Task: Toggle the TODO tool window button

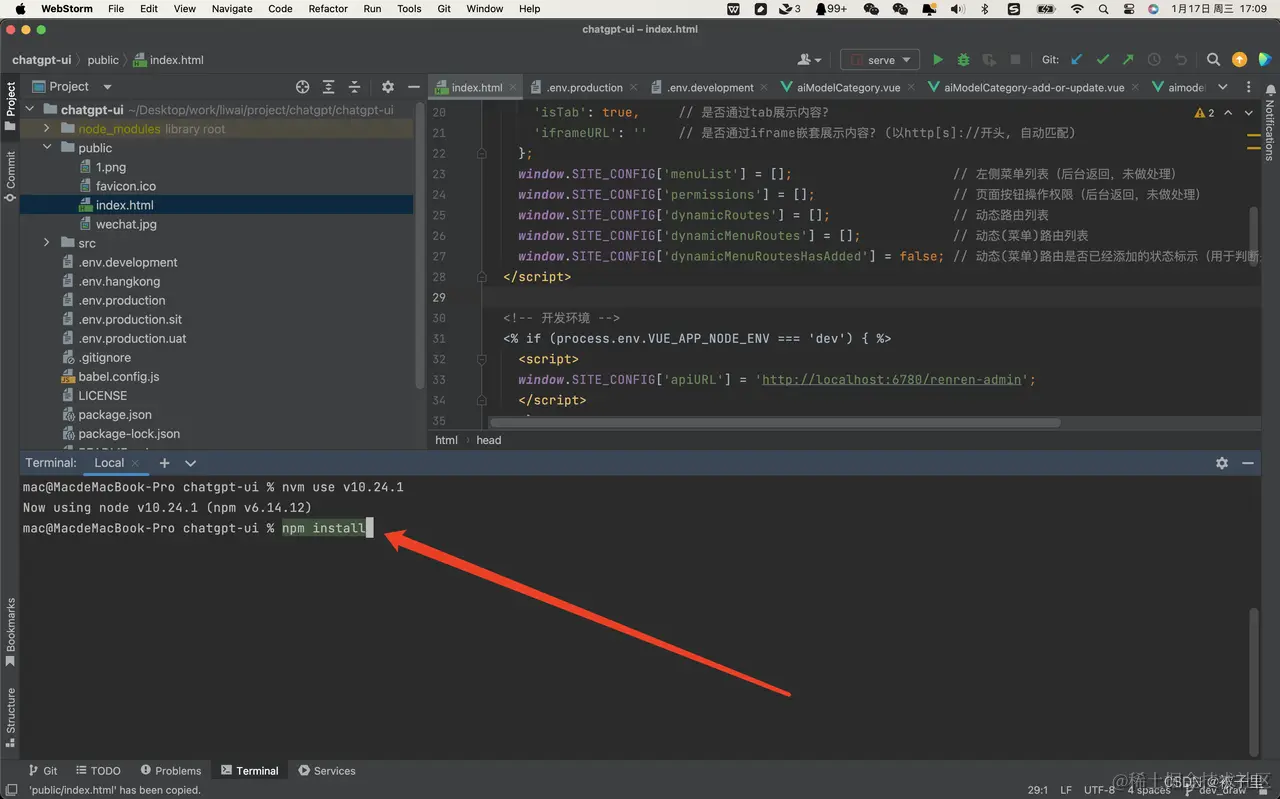Action: tap(98, 771)
